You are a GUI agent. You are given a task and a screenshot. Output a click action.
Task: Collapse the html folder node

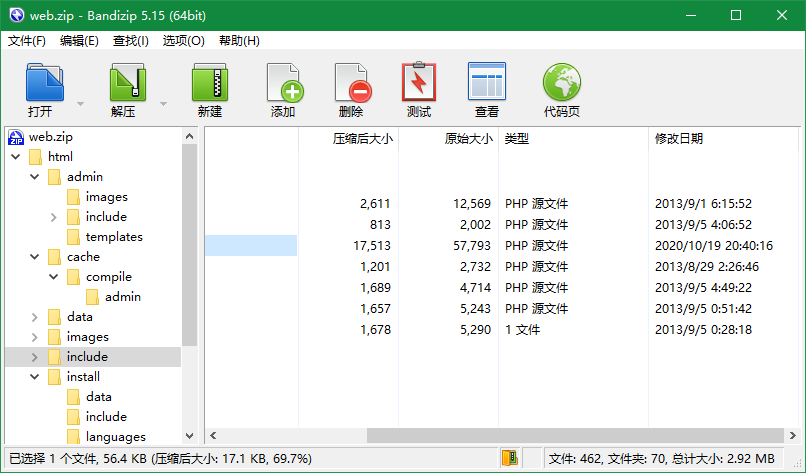point(15,157)
